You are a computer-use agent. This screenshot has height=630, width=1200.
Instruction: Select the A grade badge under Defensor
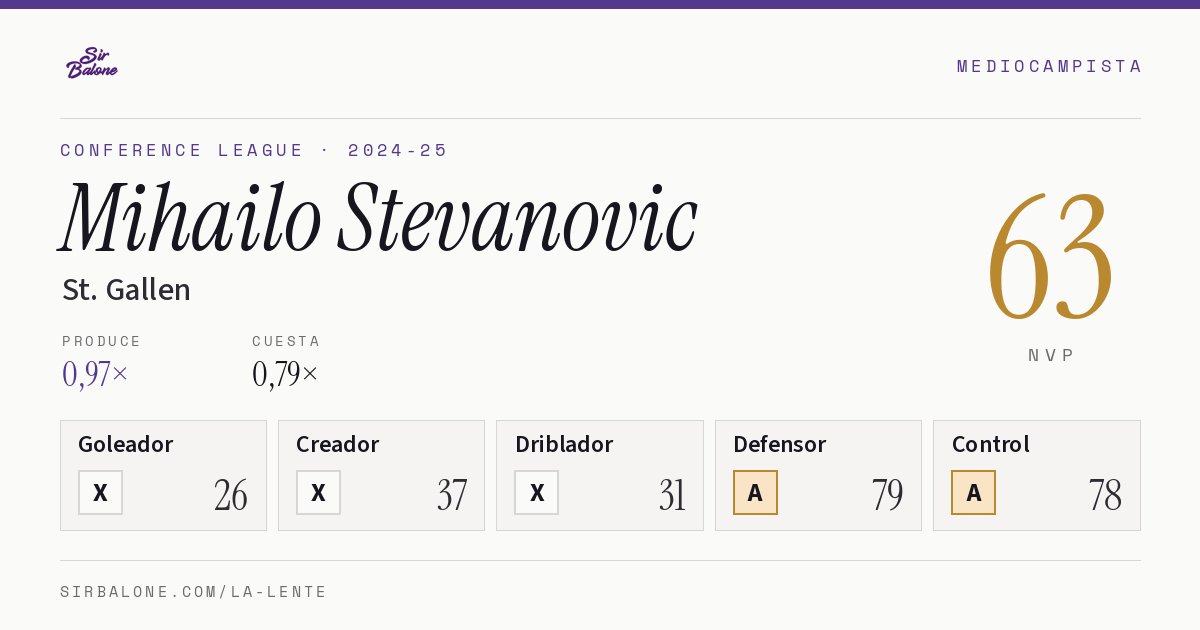coord(755,492)
